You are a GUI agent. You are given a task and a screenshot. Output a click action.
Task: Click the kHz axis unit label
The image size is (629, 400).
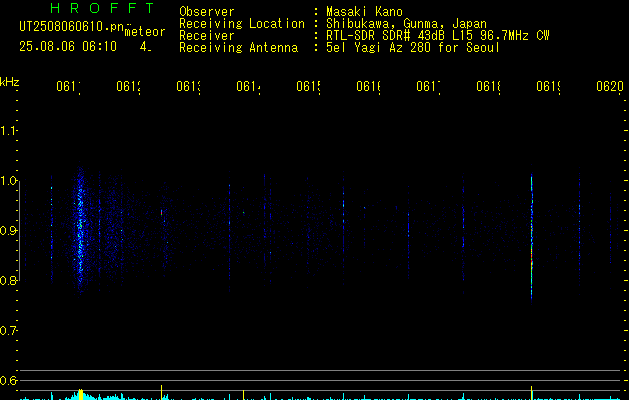tap(9, 82)
